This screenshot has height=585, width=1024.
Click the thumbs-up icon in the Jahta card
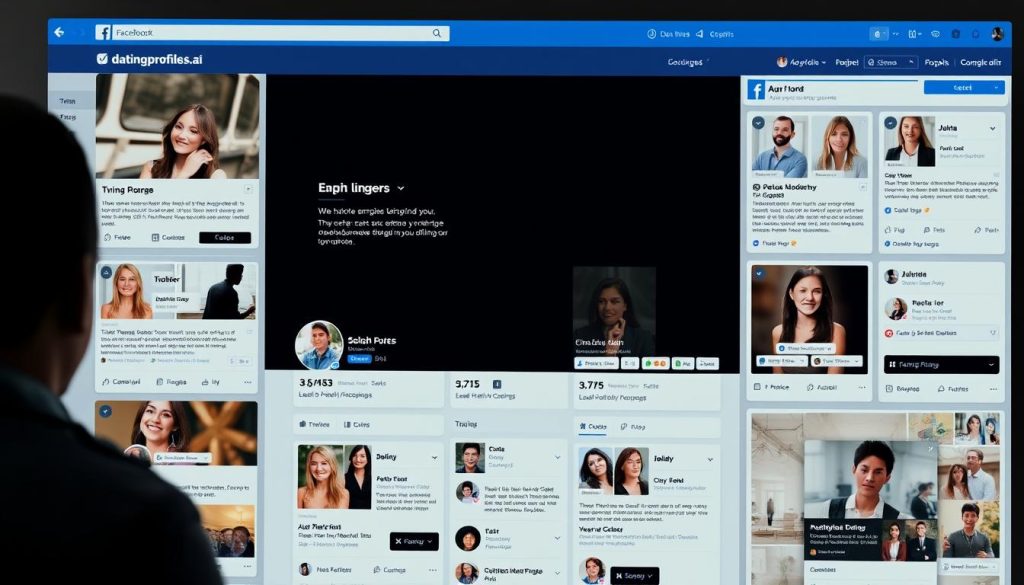click(x=889, y=230)
